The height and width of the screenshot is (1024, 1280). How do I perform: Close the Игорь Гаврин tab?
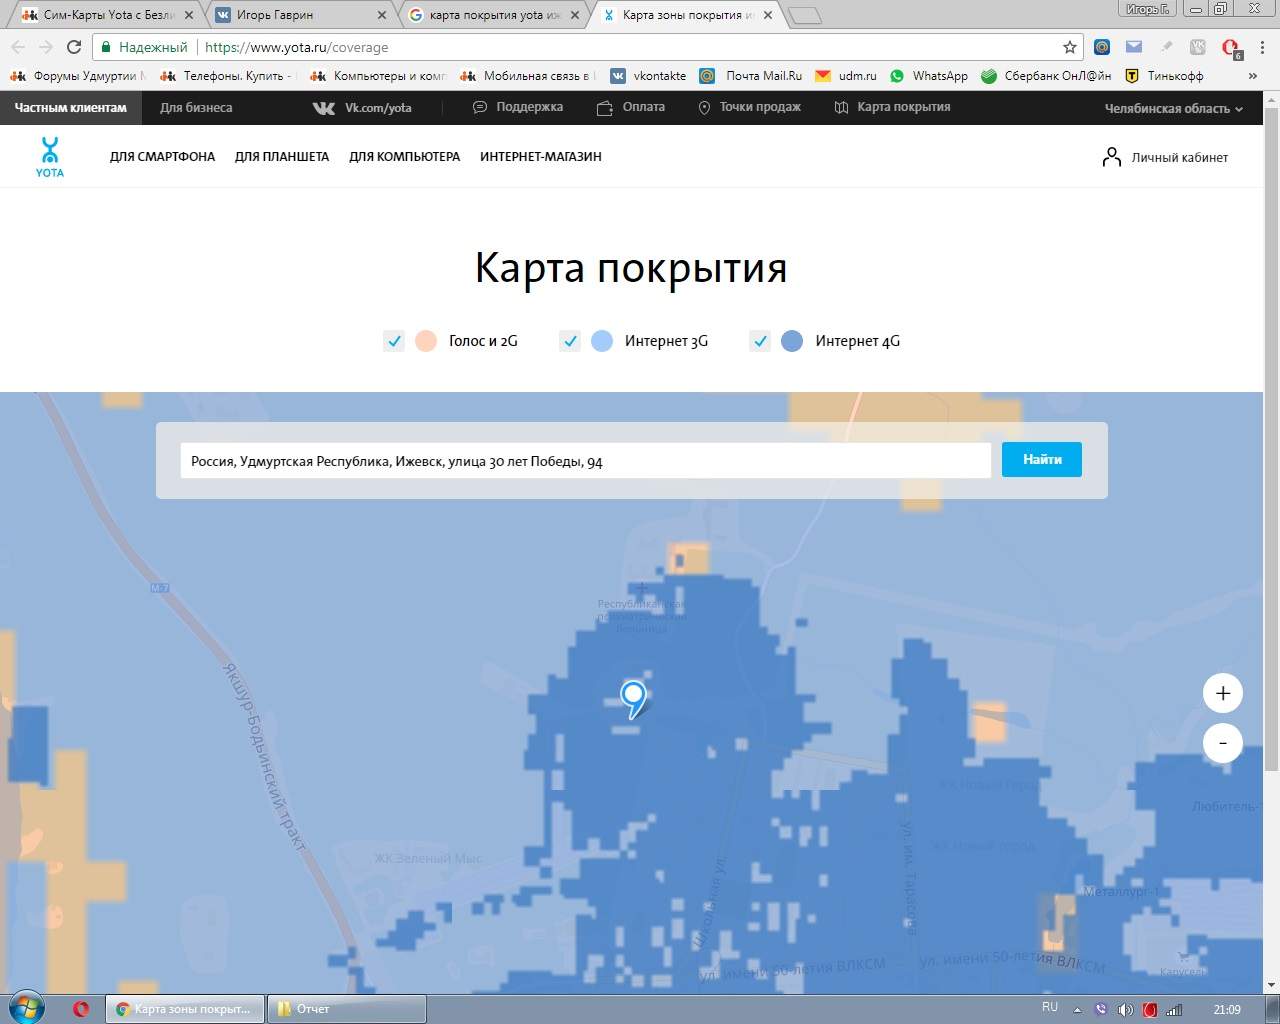381,15
